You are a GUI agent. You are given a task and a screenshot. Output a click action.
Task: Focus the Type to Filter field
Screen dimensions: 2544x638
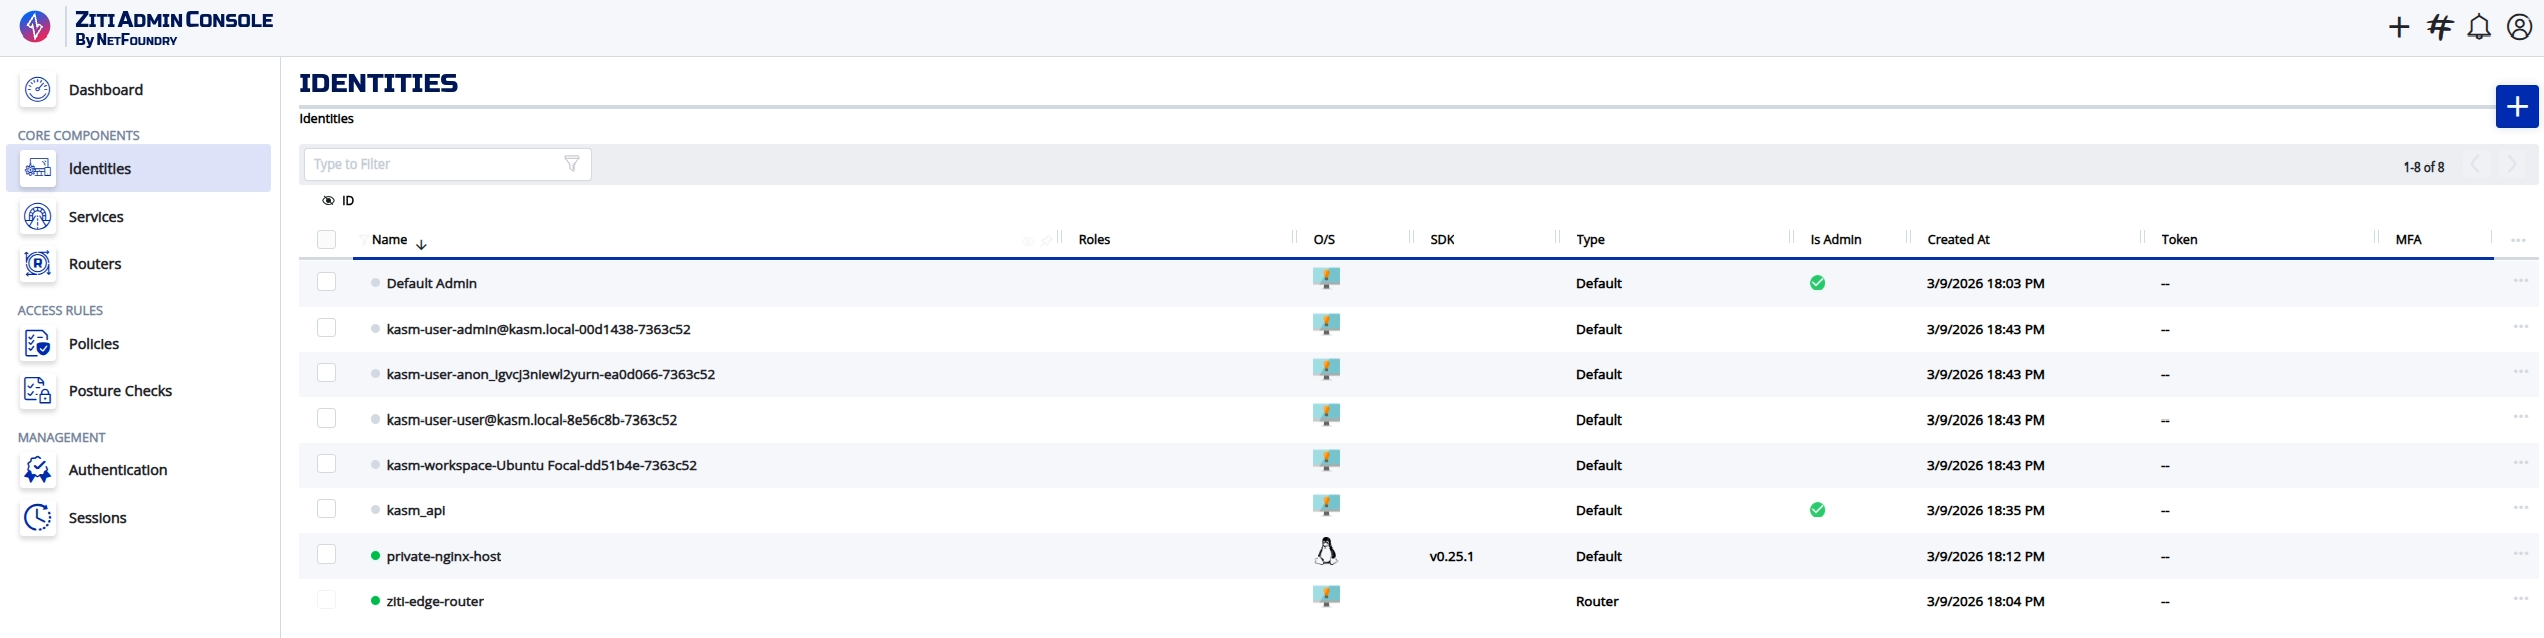[x=447, y=164]
